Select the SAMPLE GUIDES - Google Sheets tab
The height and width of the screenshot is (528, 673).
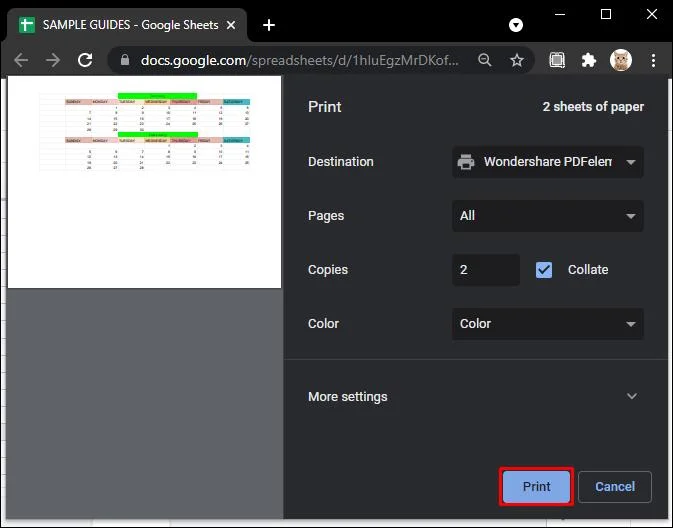[127, 25]
